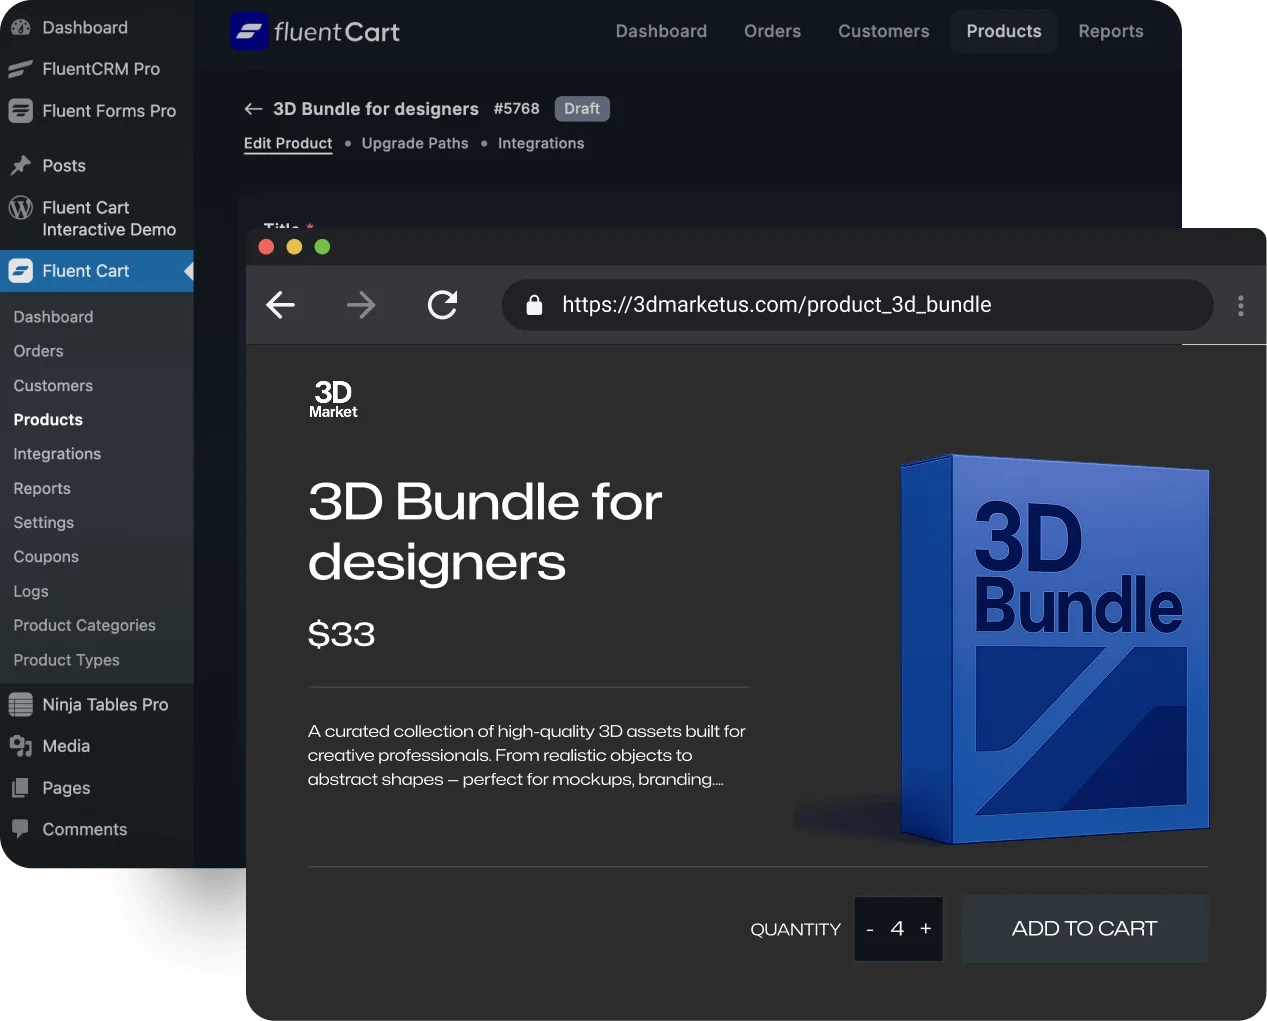Open Coupons in Fluent Cart submenu

click(x=46, y=557)
